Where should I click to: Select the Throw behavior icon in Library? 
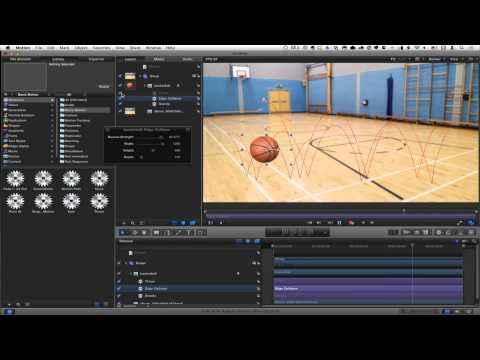point(99,201)
